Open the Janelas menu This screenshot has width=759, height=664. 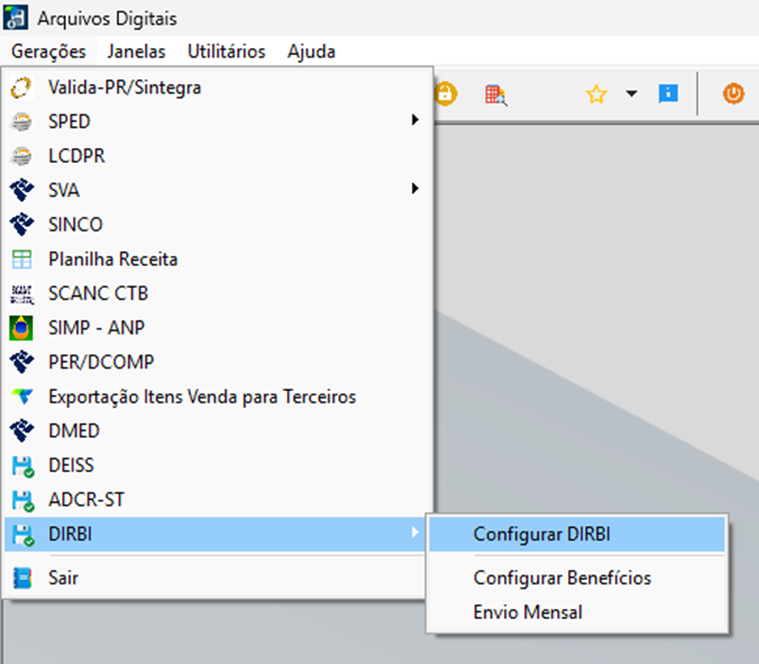[x=137, y=51]
